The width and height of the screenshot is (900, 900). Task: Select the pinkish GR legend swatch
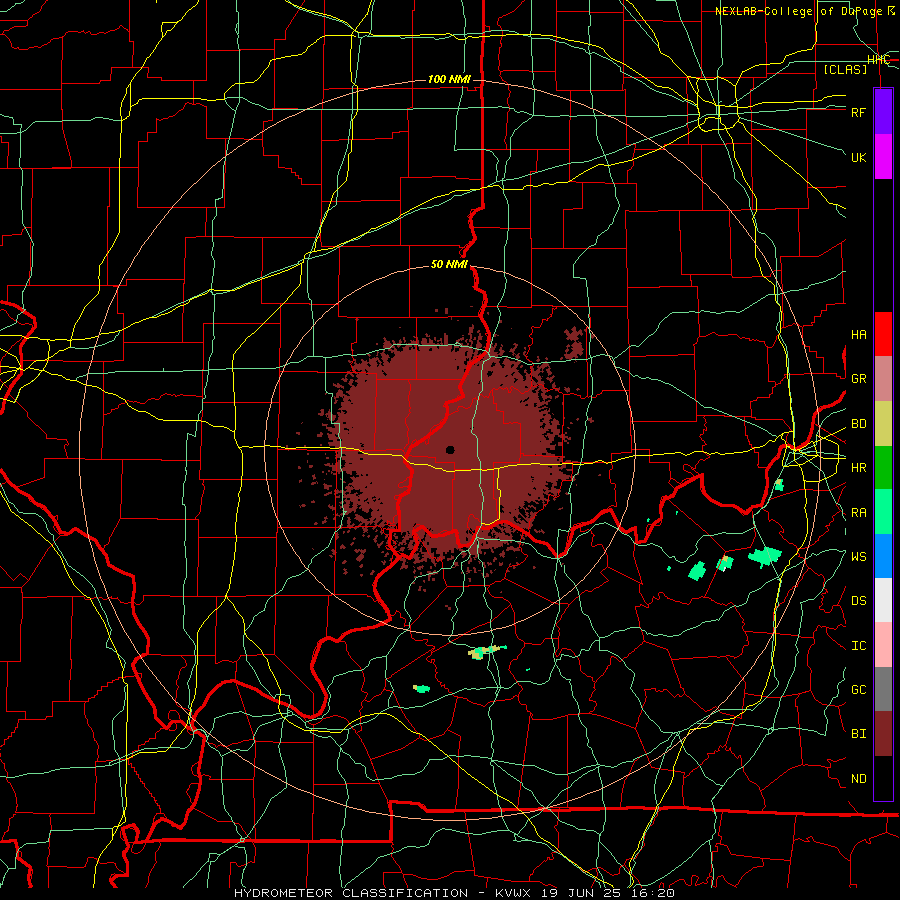883,379
